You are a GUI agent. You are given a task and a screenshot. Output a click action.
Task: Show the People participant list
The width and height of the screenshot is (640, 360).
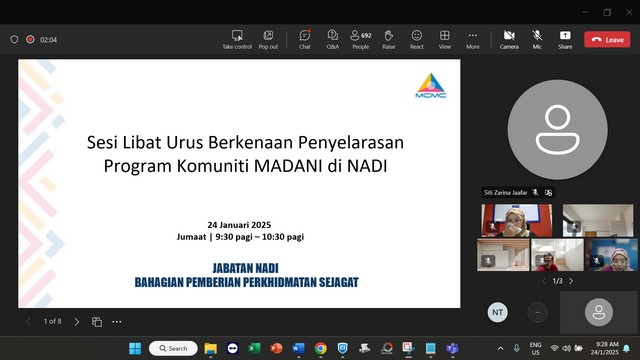[361, 40]
